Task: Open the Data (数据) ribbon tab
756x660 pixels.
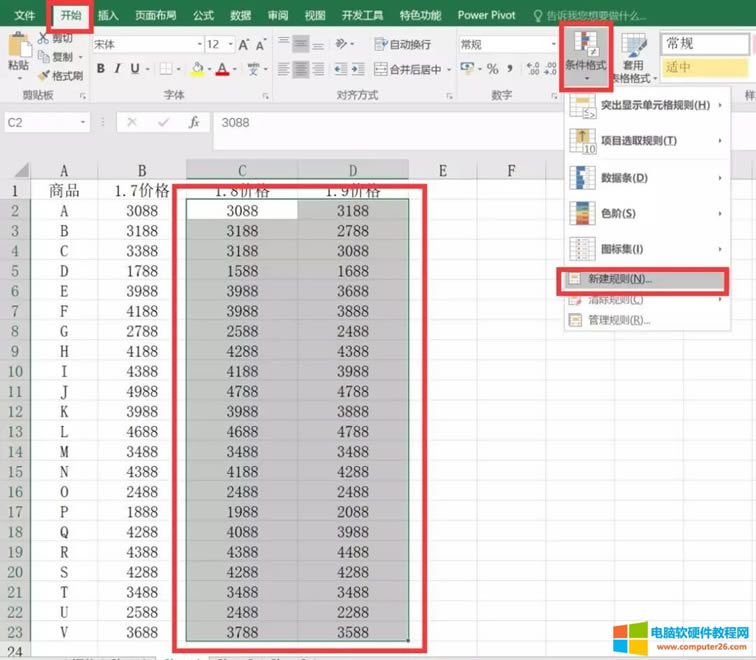Action: click(240, 16)
